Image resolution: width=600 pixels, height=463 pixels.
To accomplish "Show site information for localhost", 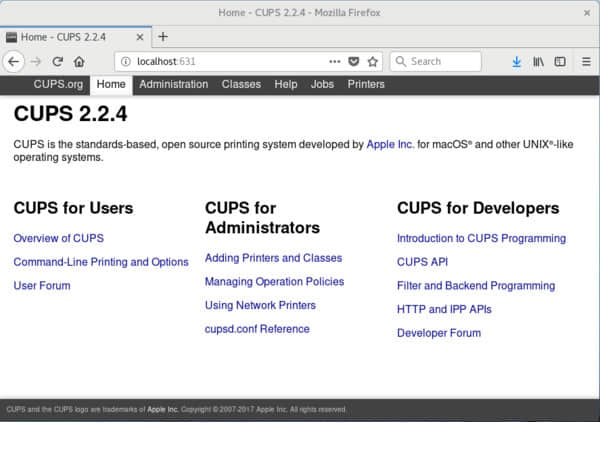I will pos(125,61).
